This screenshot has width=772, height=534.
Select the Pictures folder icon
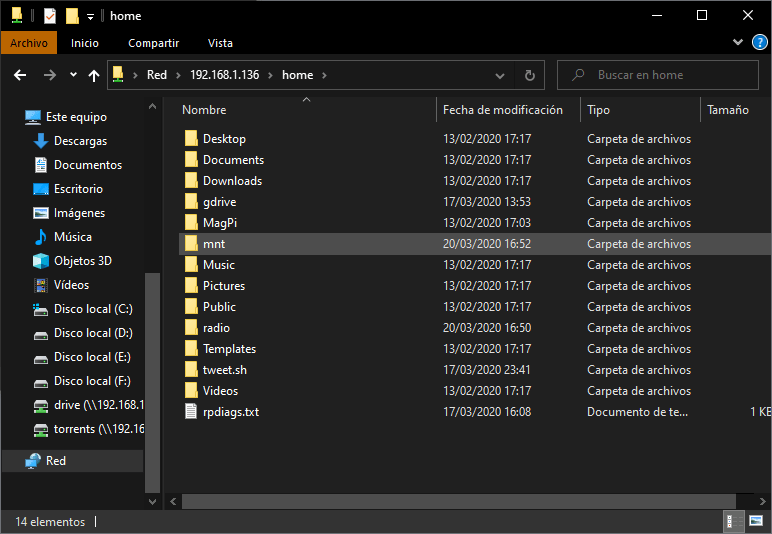click(191, 285)
